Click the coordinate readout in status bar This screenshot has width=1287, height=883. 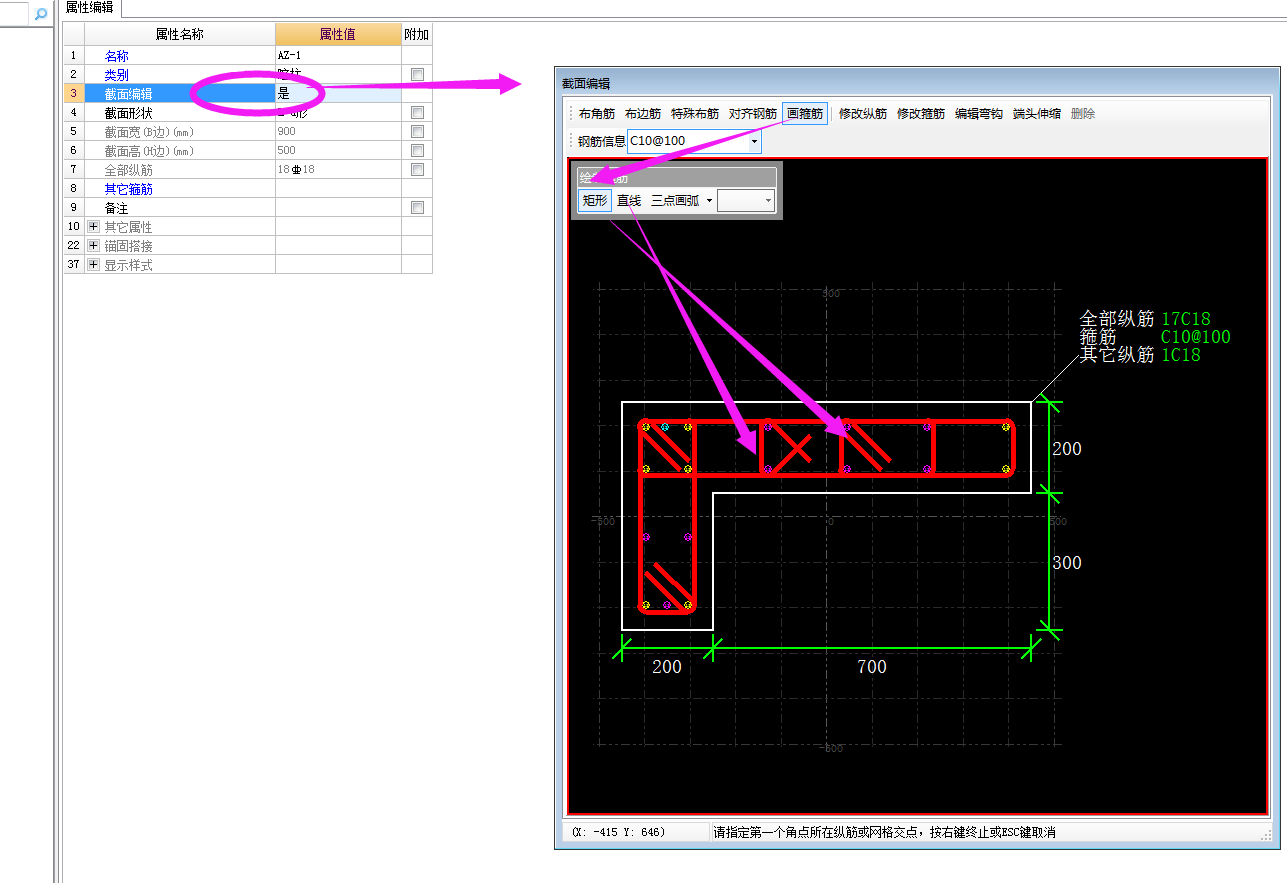click(x=619, y=832)
